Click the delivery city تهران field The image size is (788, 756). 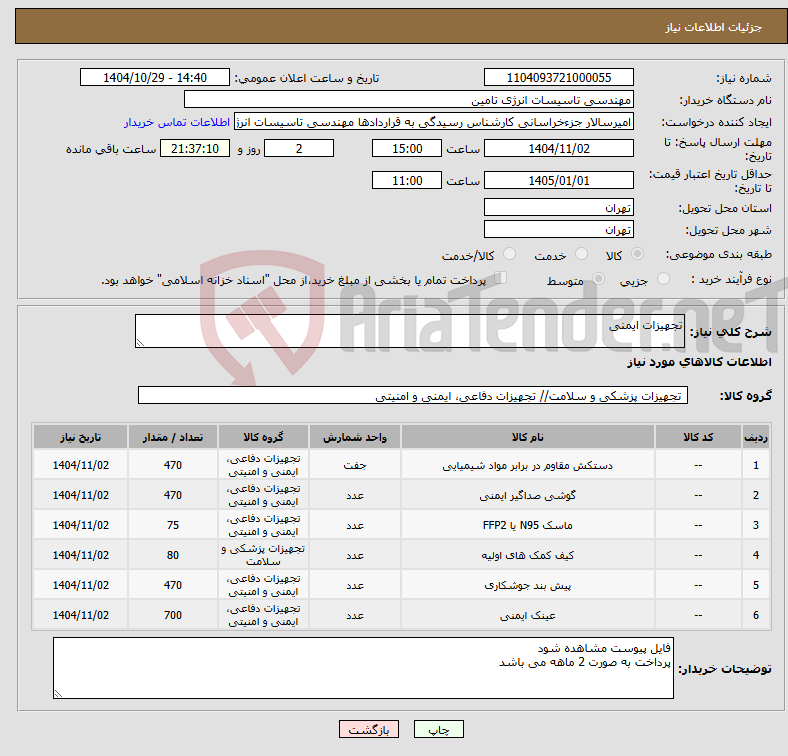(x=558, y=229)
